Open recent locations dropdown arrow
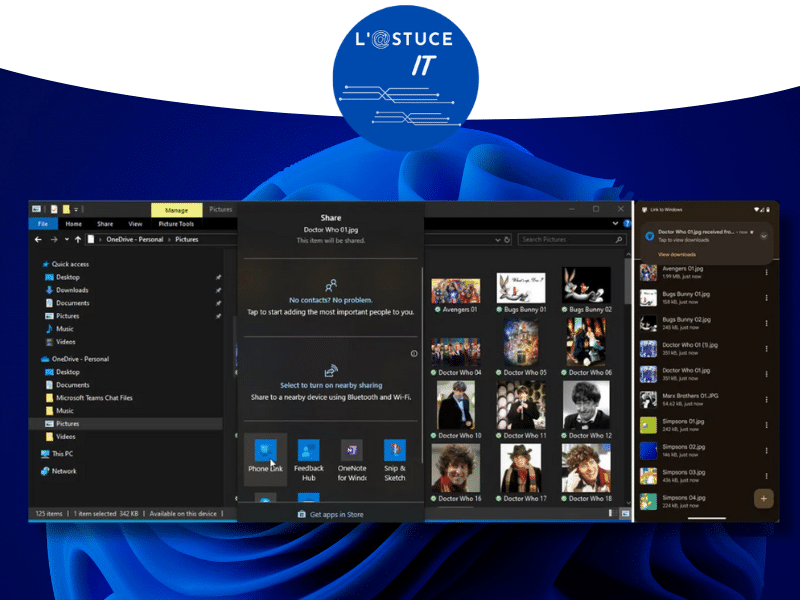This screenshot has width=800, height=600. 66,239
